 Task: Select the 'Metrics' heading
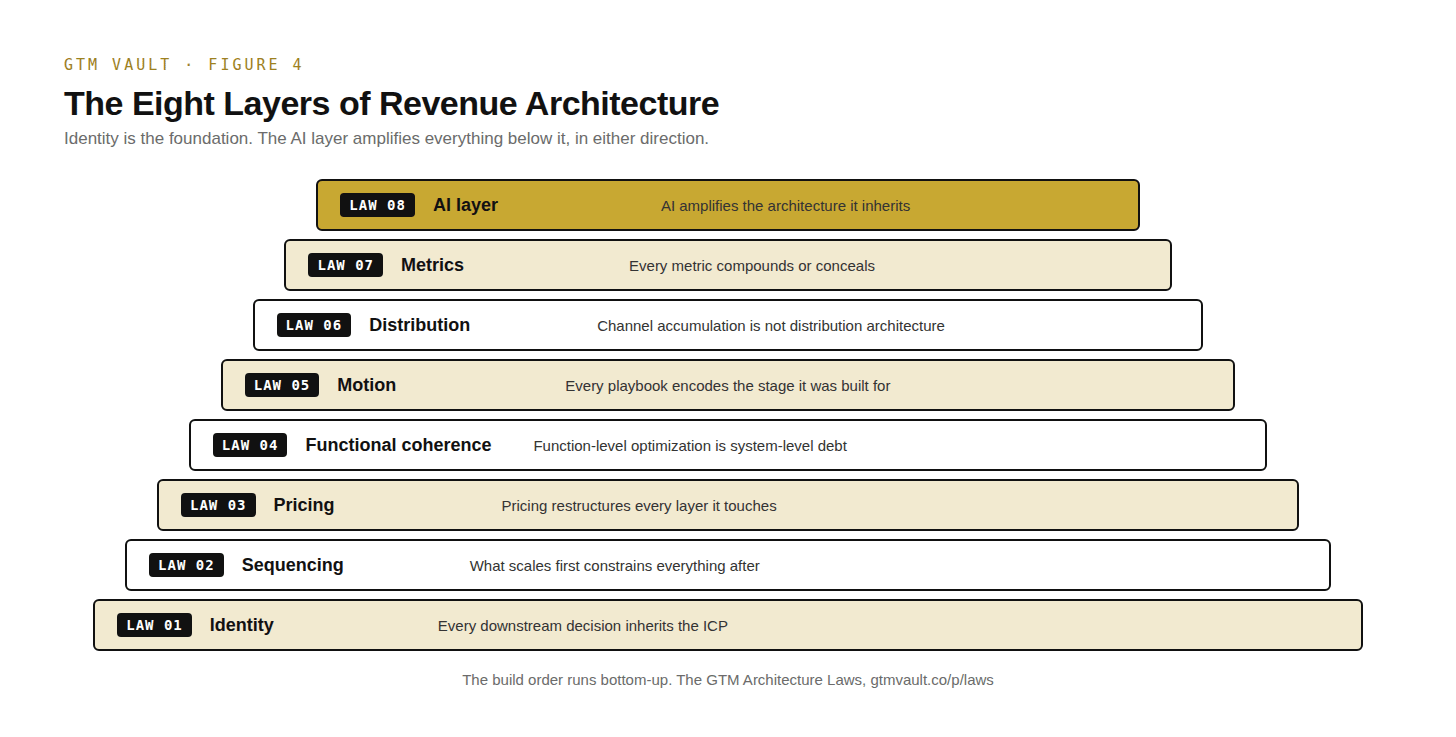click(432, 265)
